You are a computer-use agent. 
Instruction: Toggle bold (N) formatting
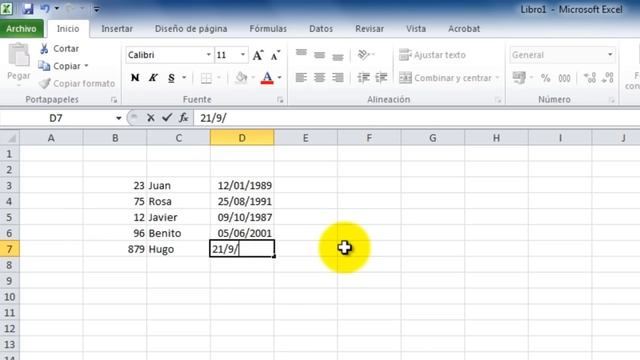[x=135, y=78]
